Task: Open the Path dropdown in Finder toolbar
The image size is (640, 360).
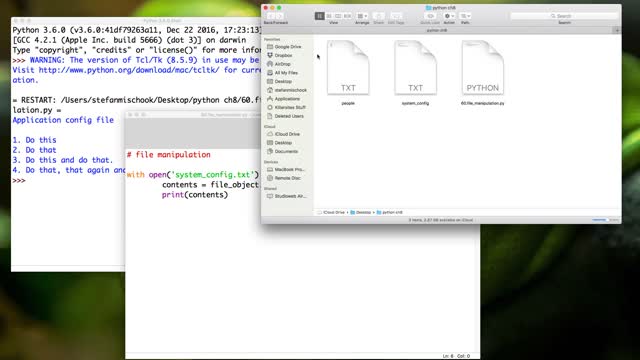Action: coord(465,16)
